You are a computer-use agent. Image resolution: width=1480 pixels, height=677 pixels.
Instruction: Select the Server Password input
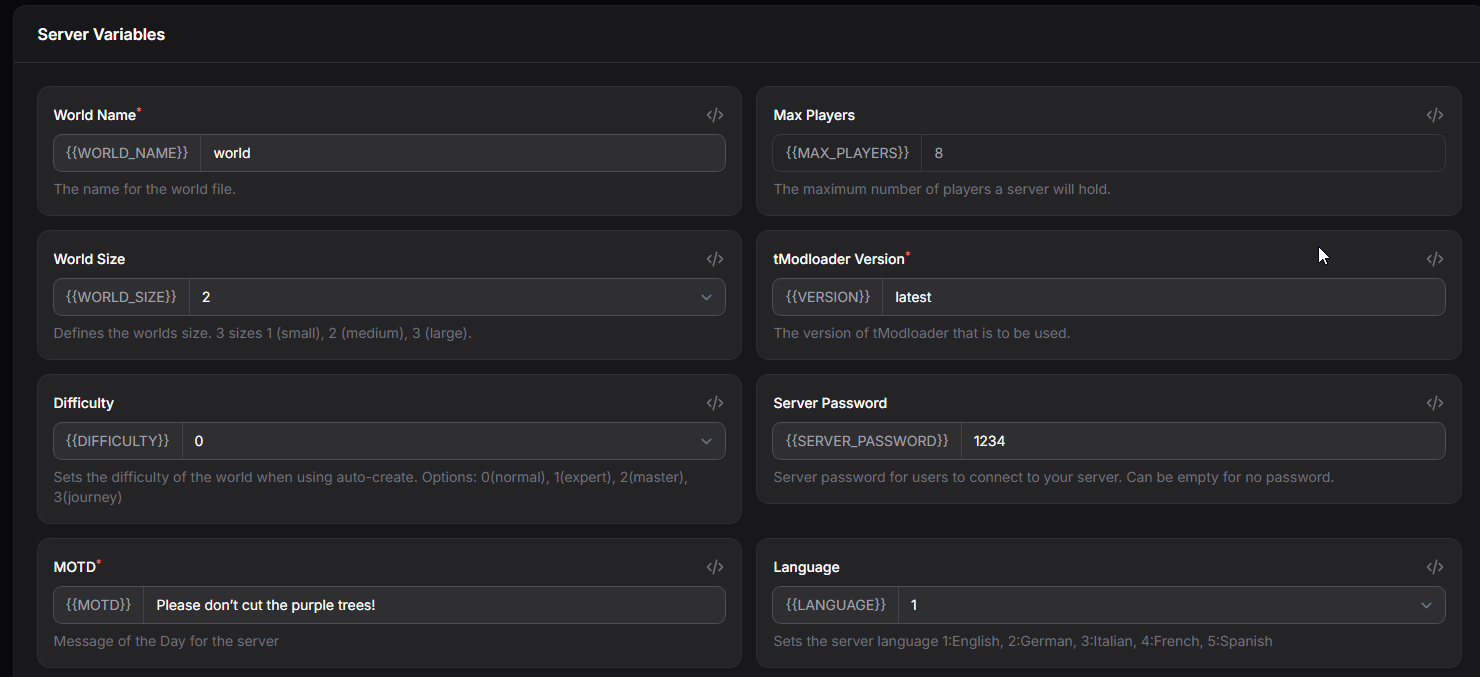point(1202,441)
